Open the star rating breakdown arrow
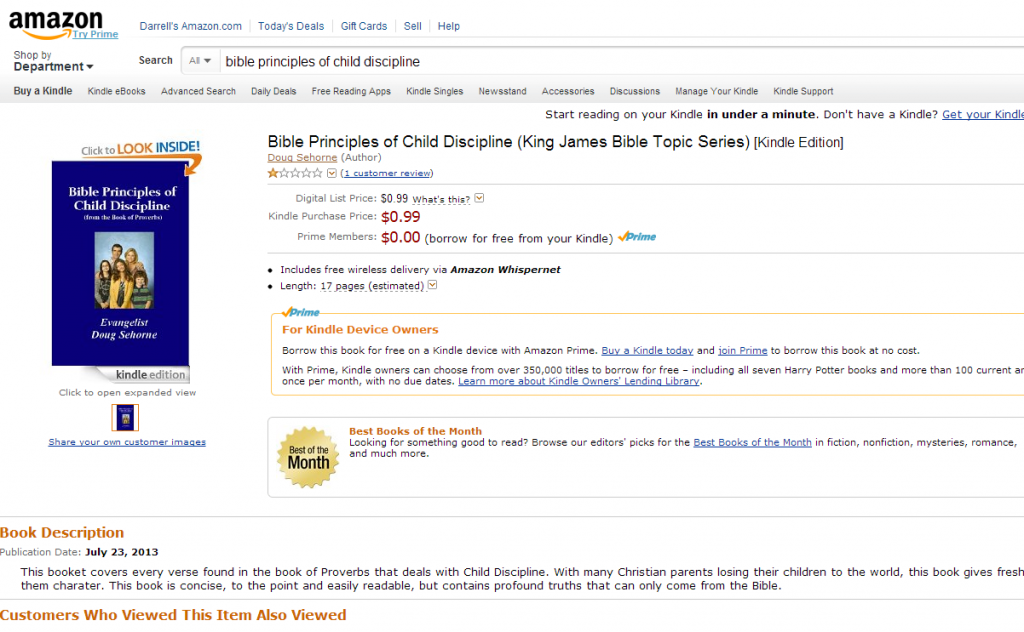Viewport: 1024px width, 632px height. coord(332,173)
